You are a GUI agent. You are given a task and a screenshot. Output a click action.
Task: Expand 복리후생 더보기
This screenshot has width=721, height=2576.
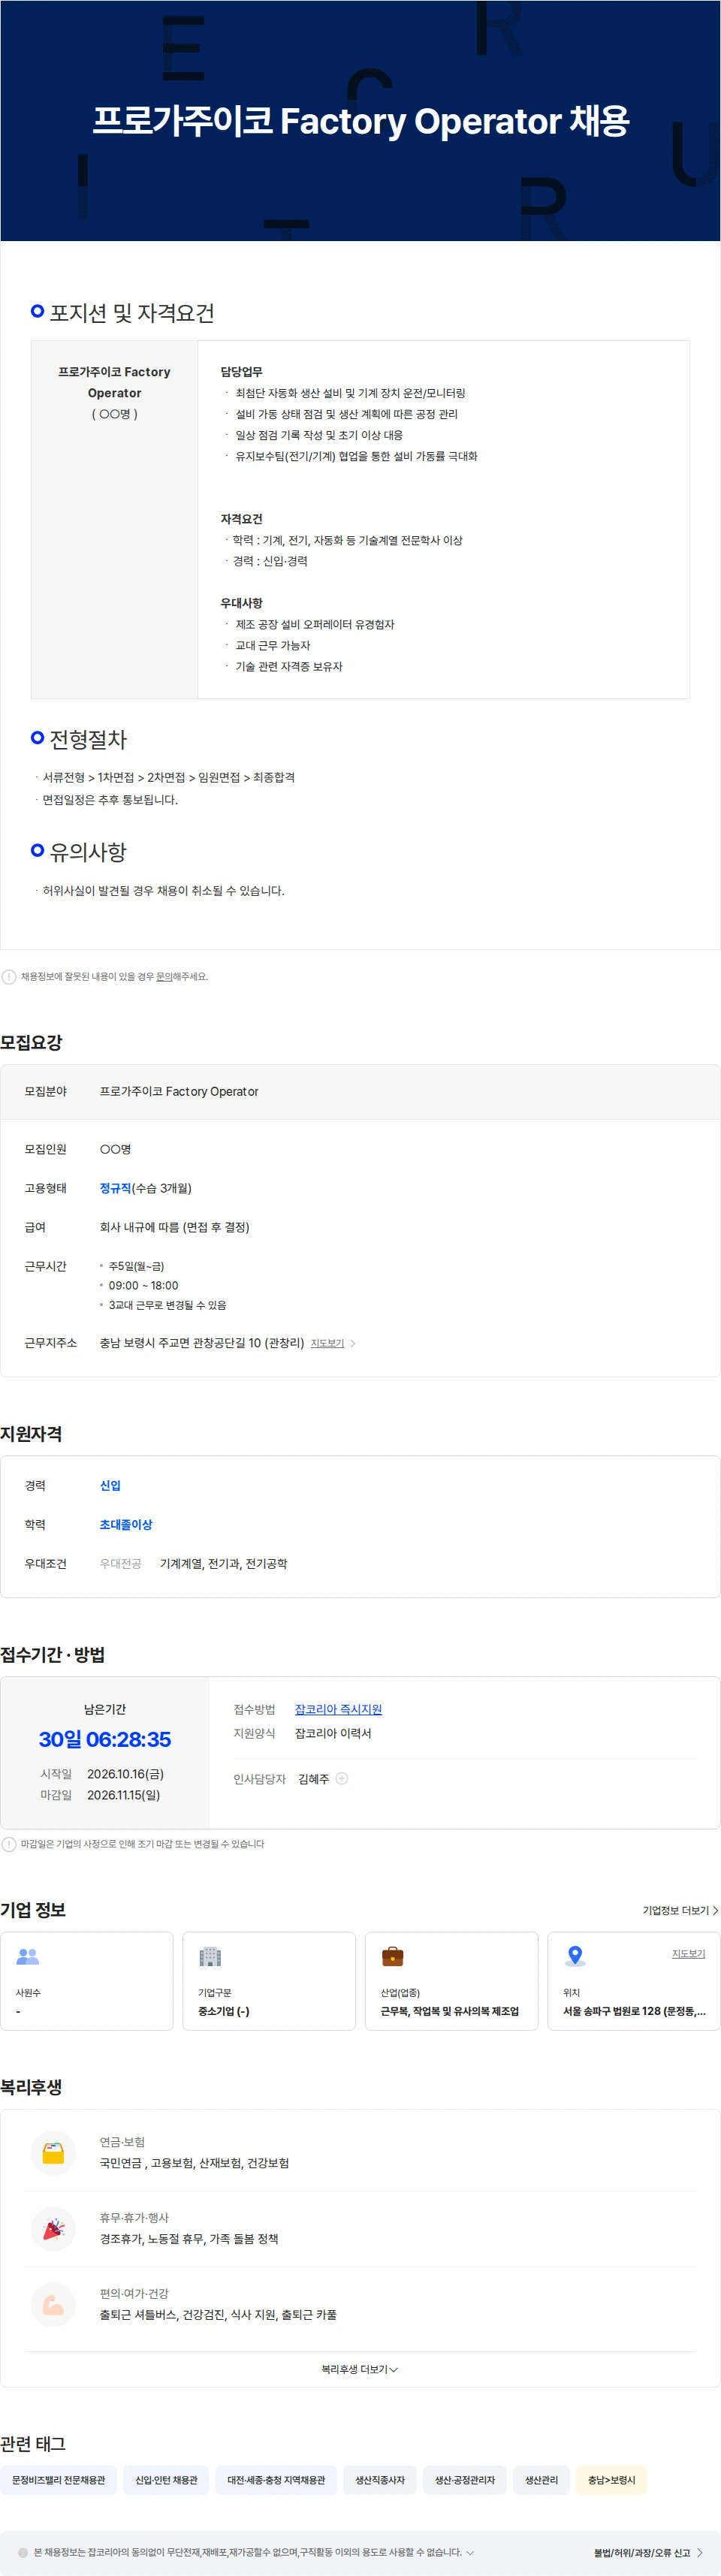pyautogui.click(x=360, y=2369)
